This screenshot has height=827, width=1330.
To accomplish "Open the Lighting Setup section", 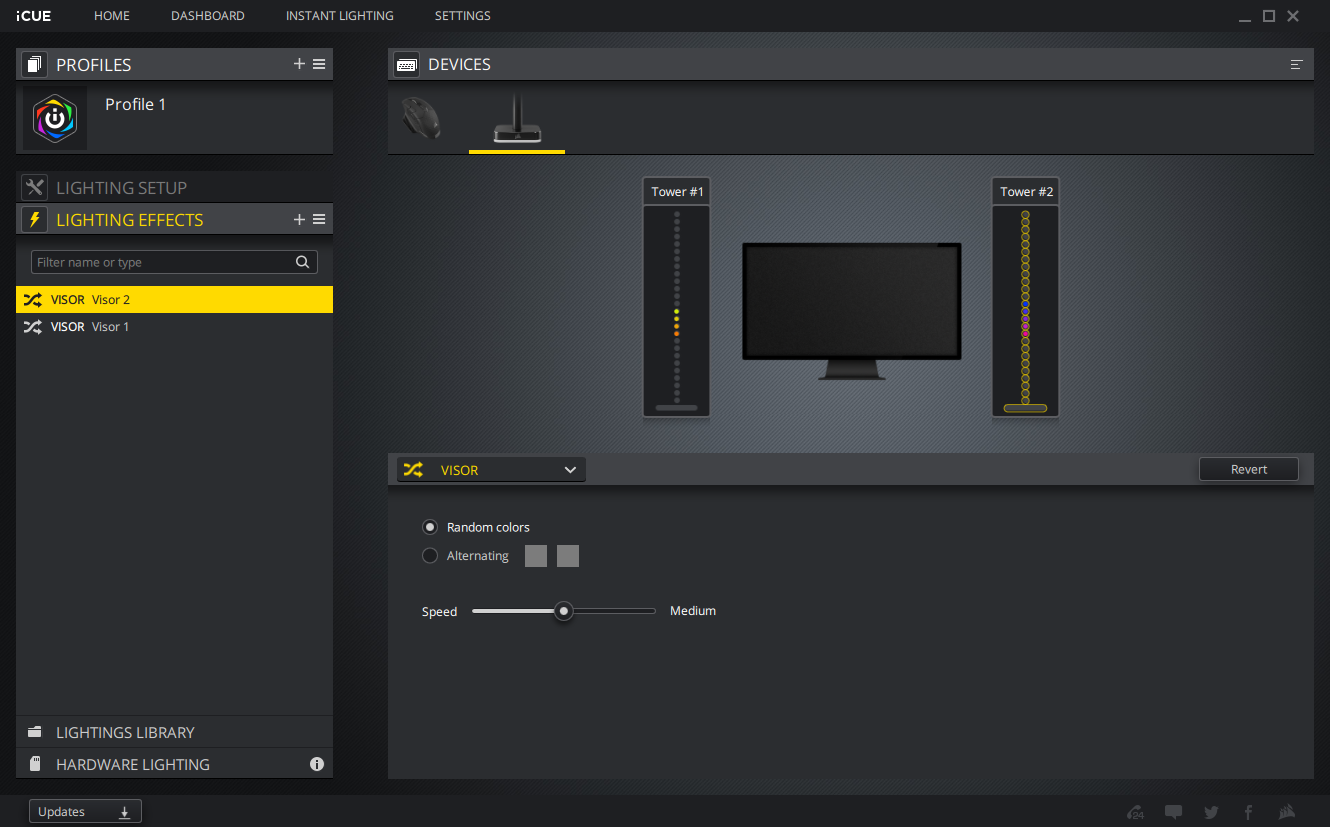I will tap(174, 187).
